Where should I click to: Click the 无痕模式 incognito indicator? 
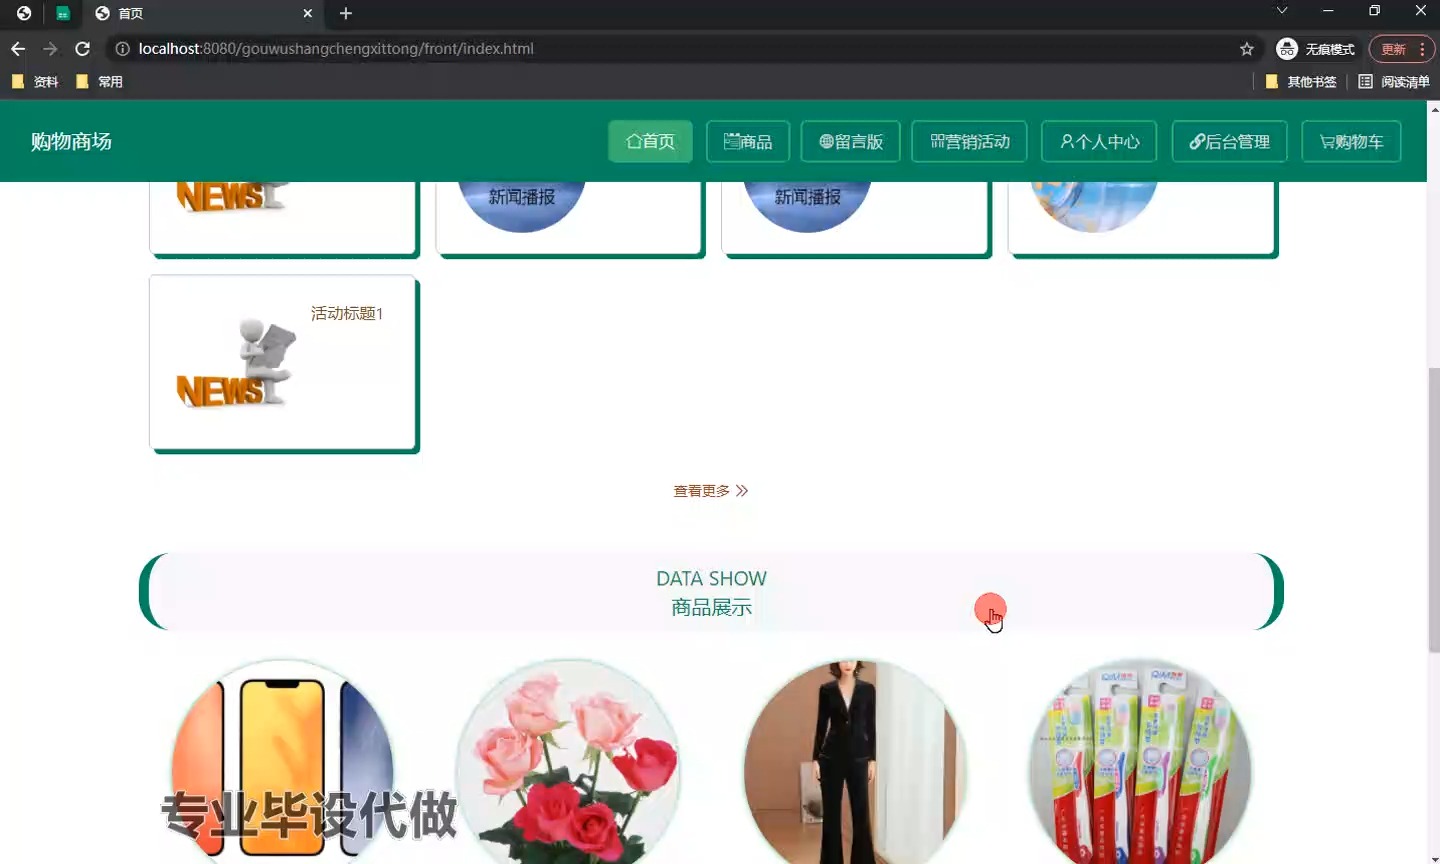1316,49
